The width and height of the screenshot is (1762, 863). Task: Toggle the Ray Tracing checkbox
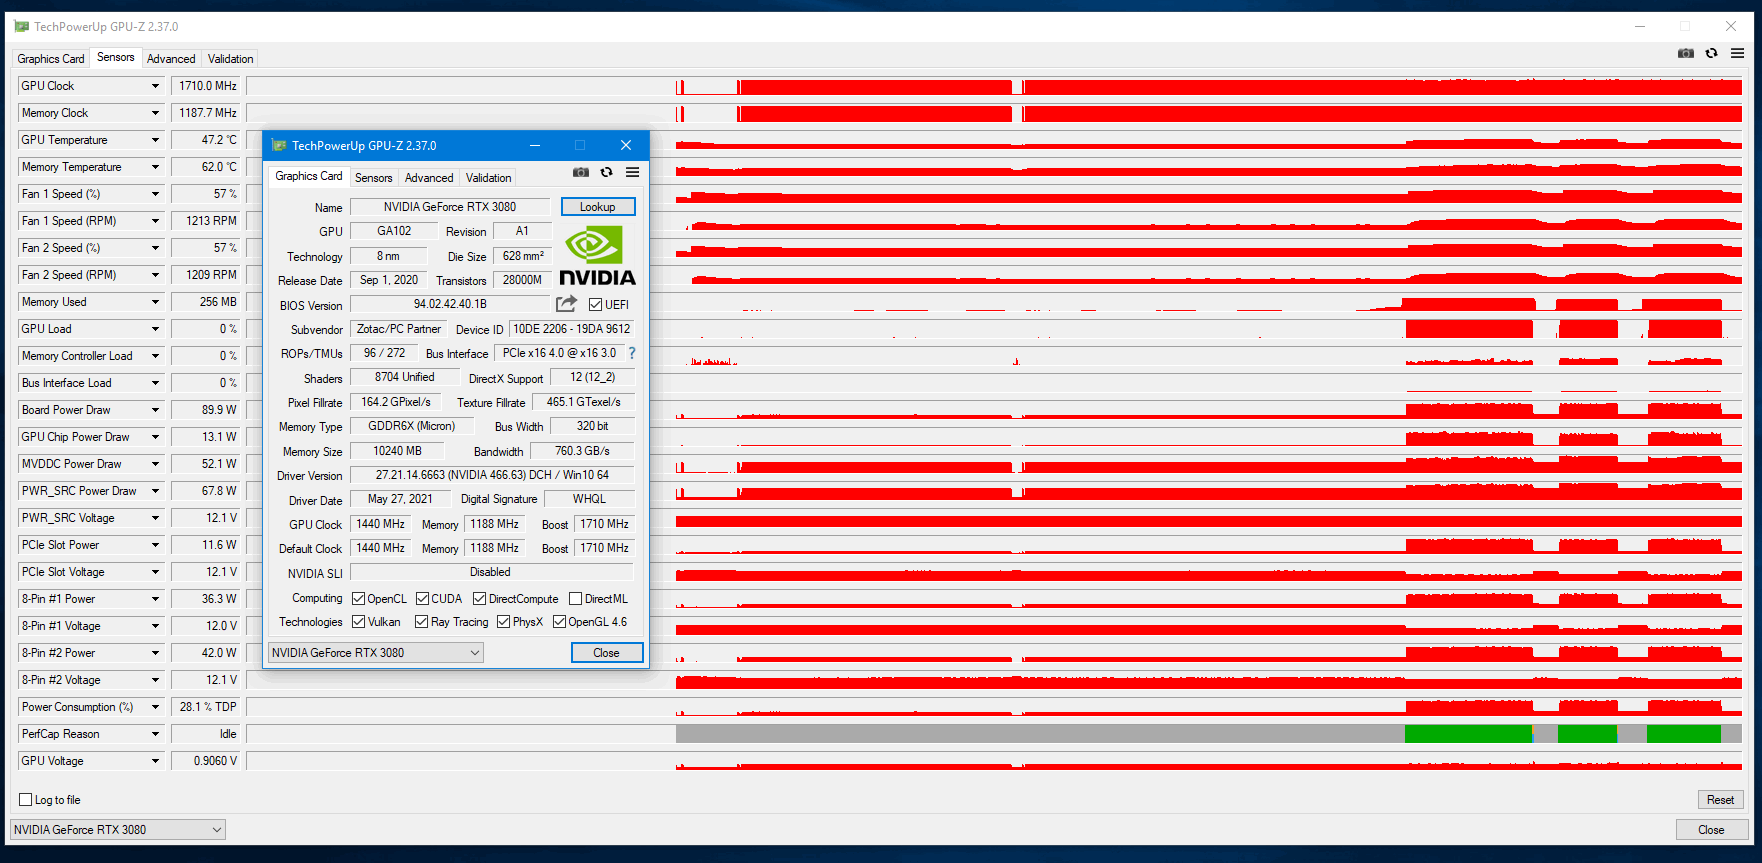point(422,622)
